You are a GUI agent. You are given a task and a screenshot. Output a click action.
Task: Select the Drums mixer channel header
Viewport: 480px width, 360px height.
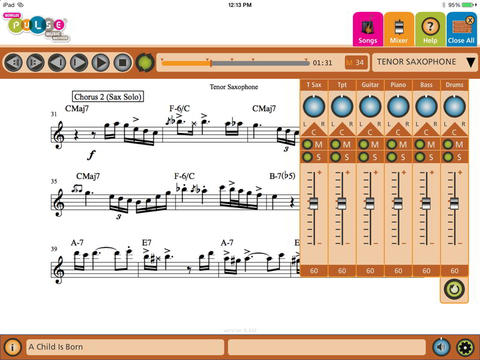click(454, 85)
